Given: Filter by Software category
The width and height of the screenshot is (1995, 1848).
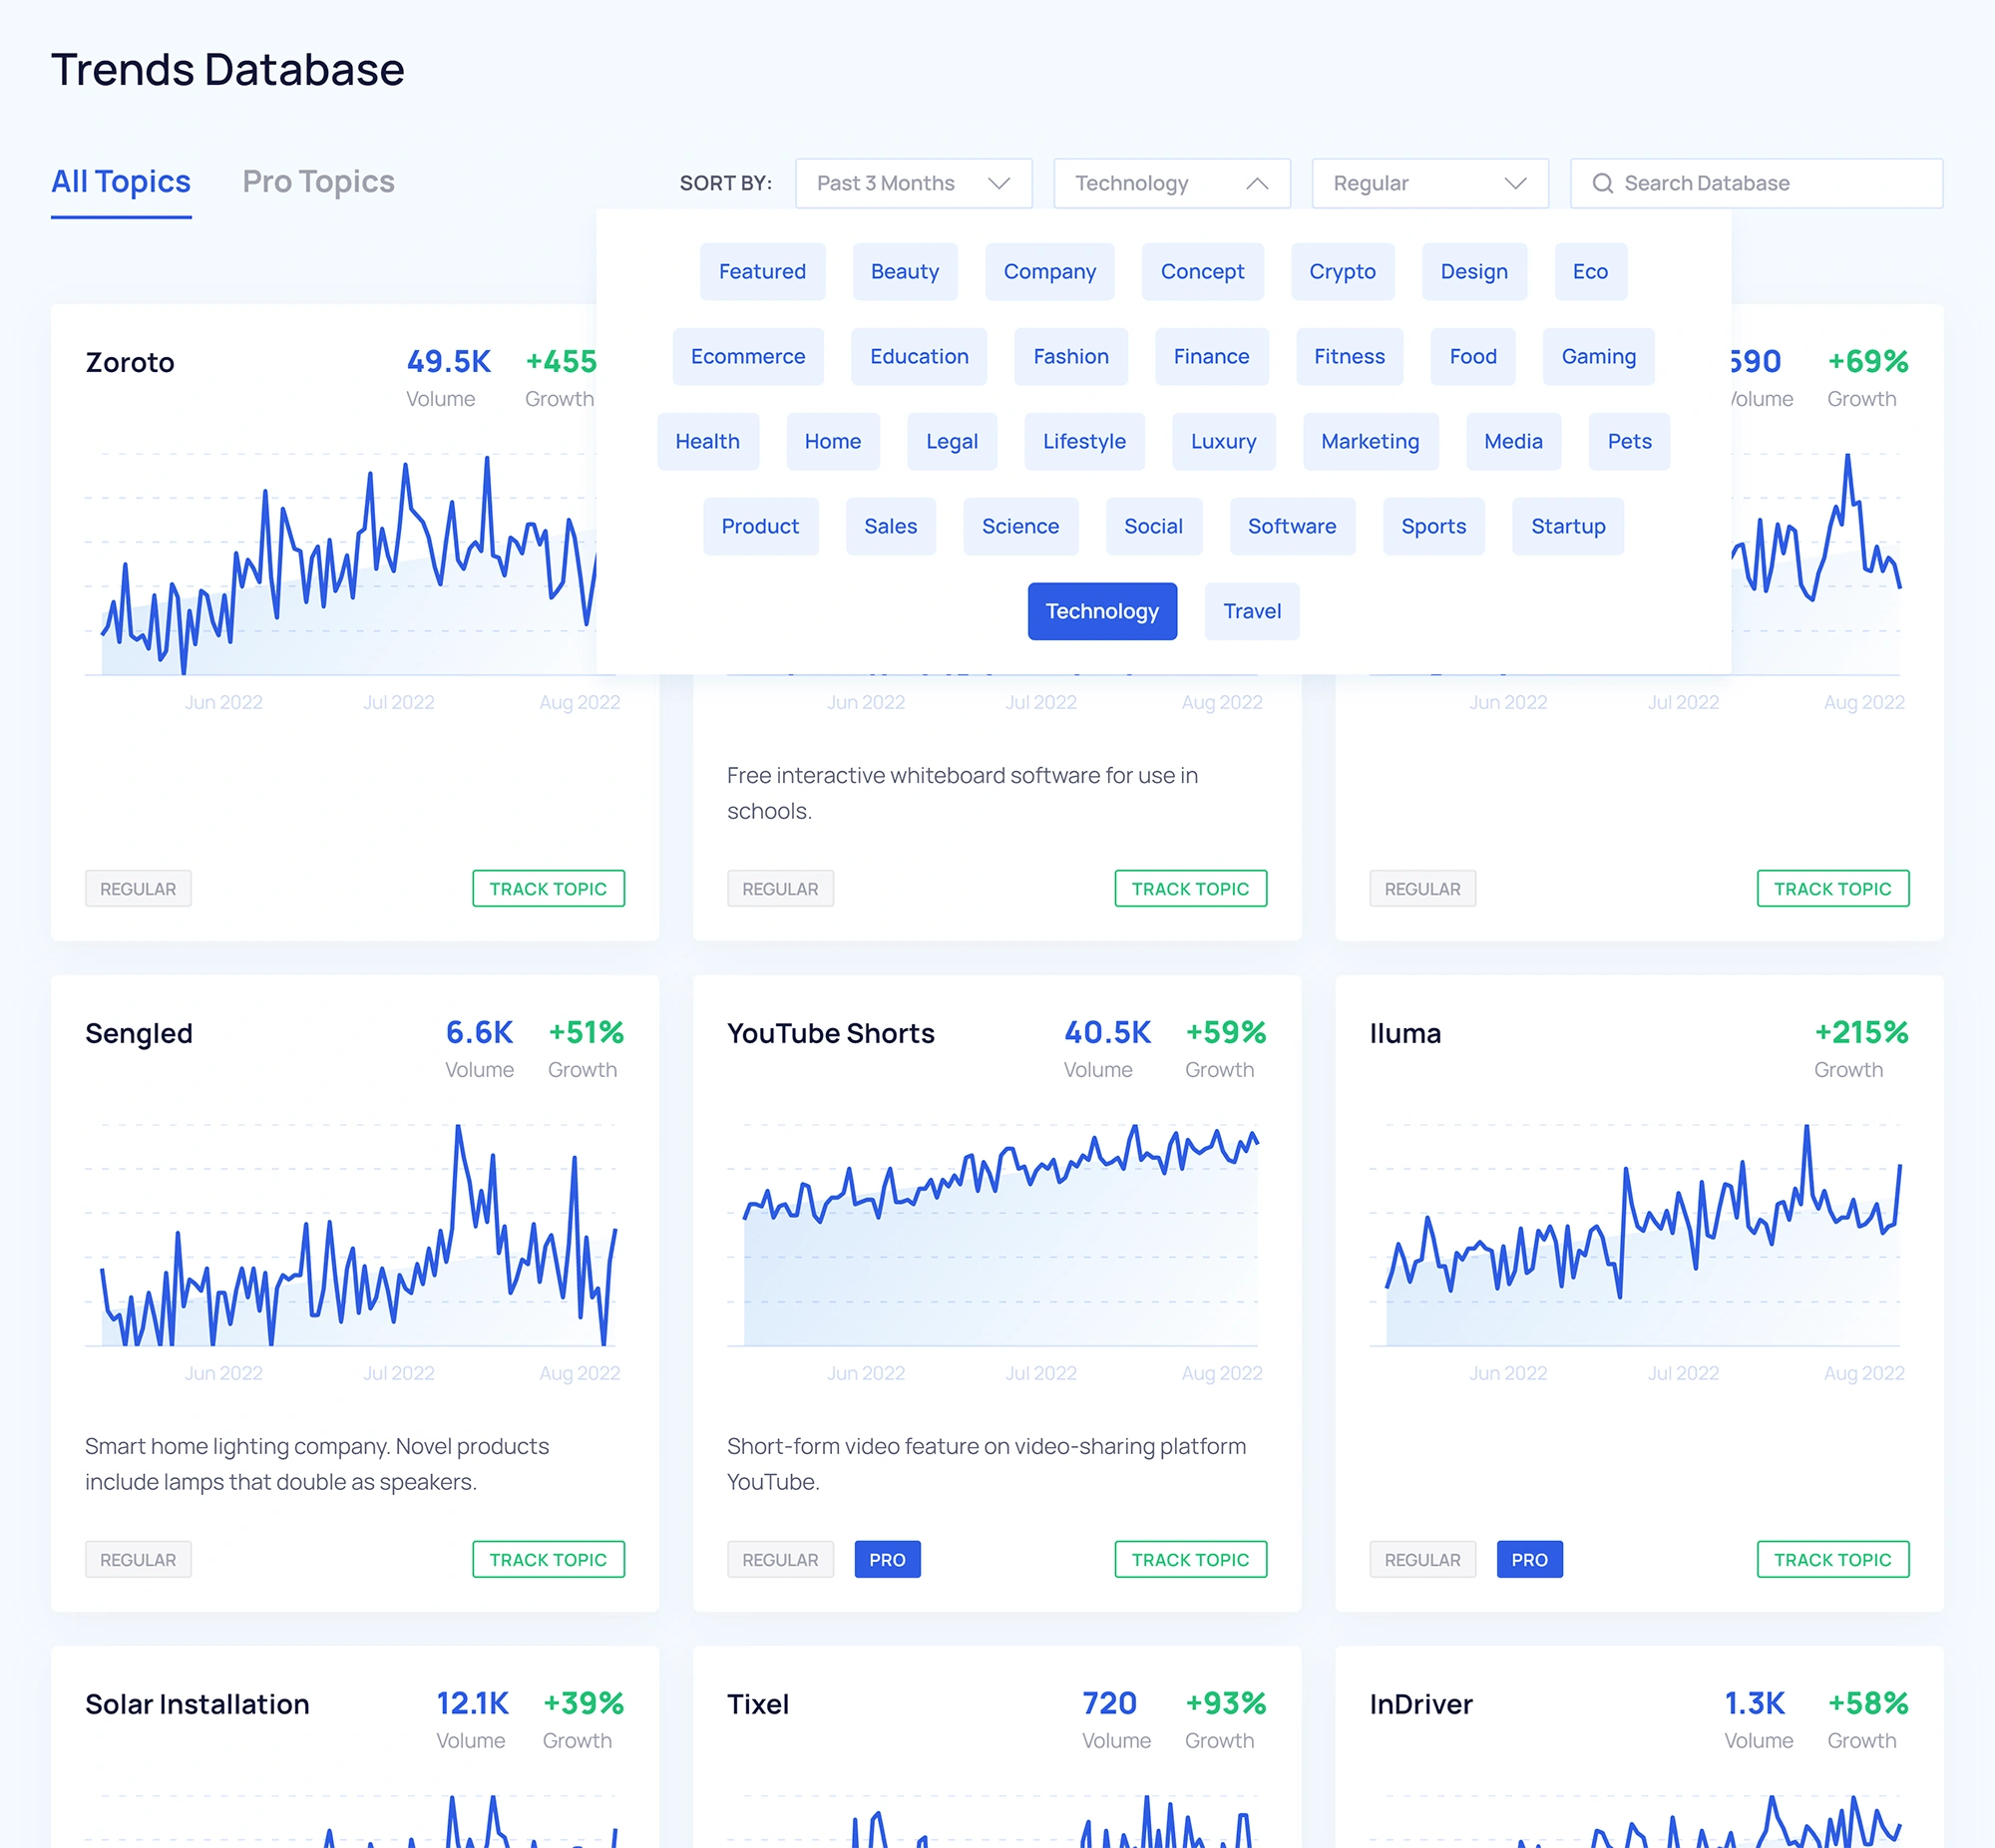Looking at the screenshot, I should tap(1292, 527).
